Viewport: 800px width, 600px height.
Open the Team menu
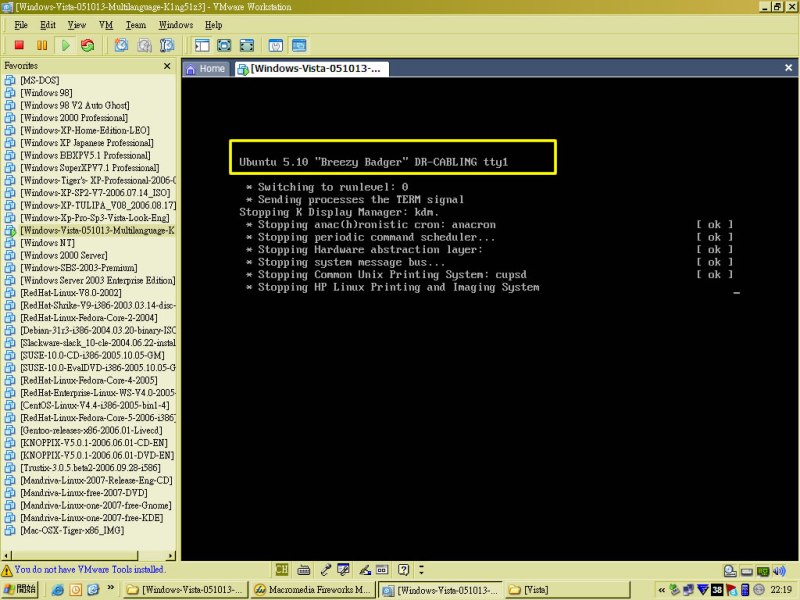136,24
